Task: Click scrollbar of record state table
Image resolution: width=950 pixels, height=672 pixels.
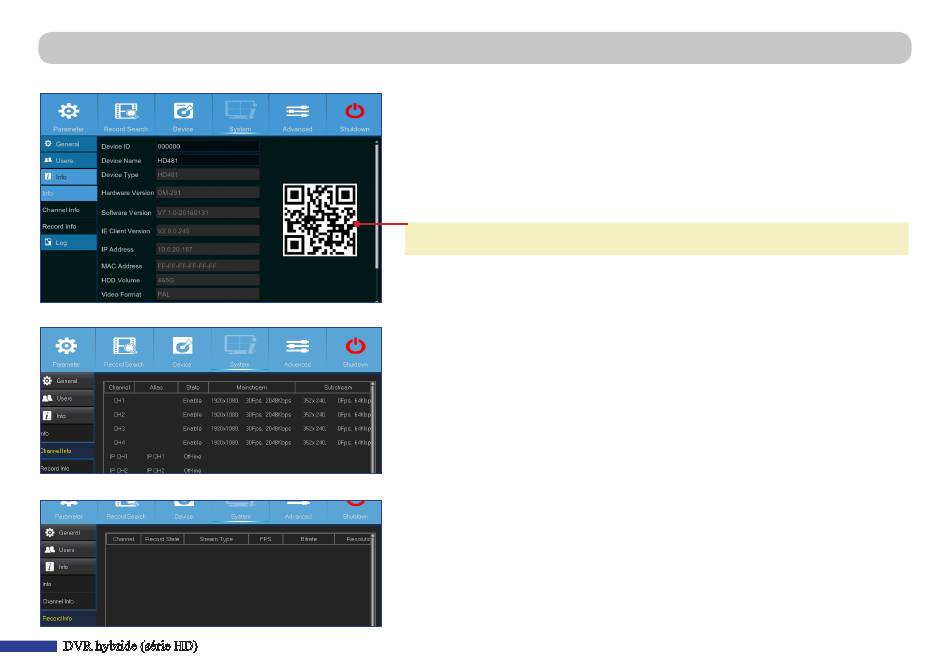Action: [x=373, y=580]
